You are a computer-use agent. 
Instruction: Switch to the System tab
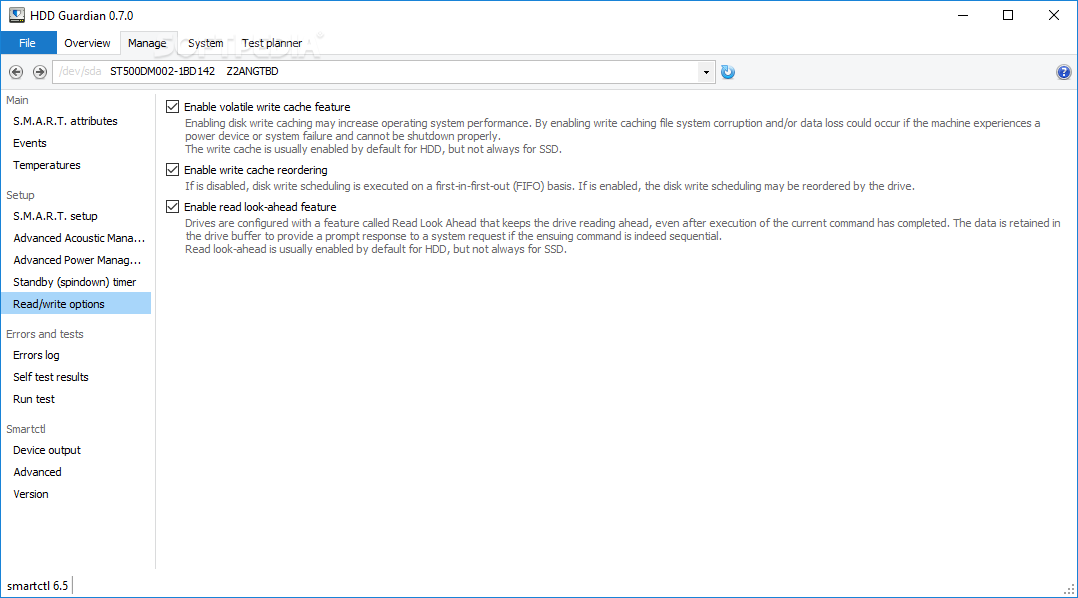[206, 43]
